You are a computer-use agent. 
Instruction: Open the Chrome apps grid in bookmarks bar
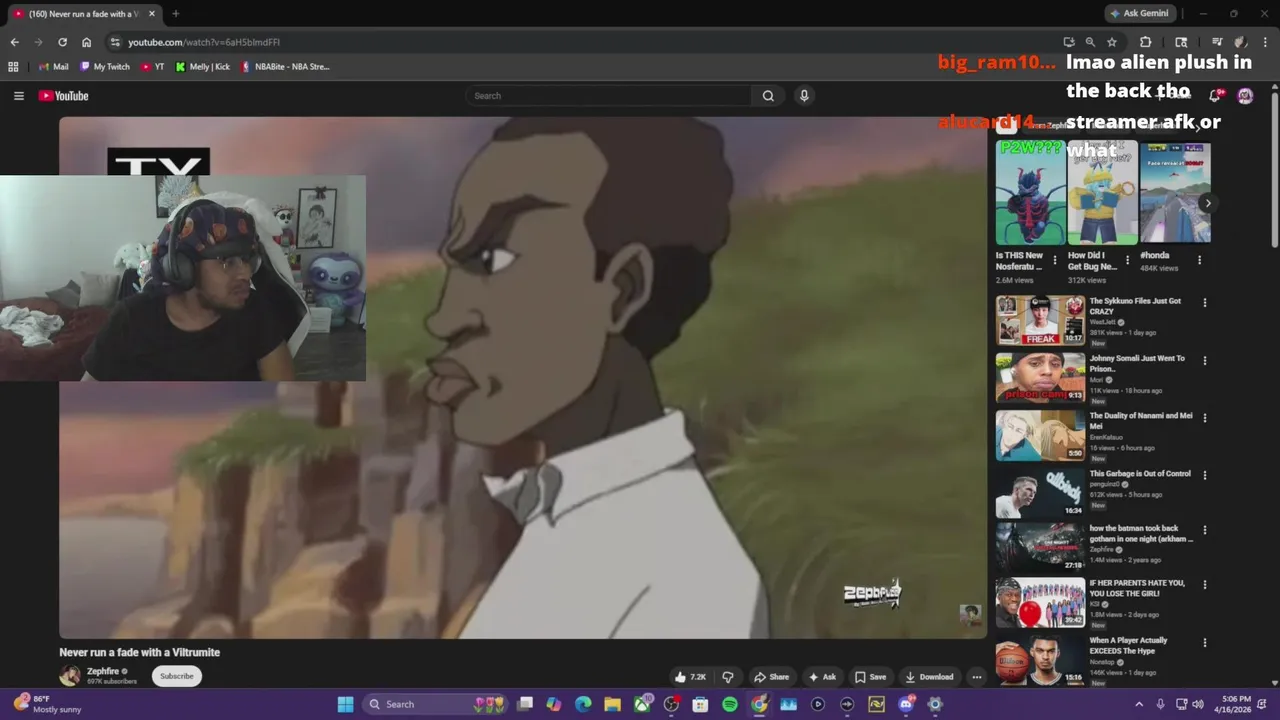[13, 67]
